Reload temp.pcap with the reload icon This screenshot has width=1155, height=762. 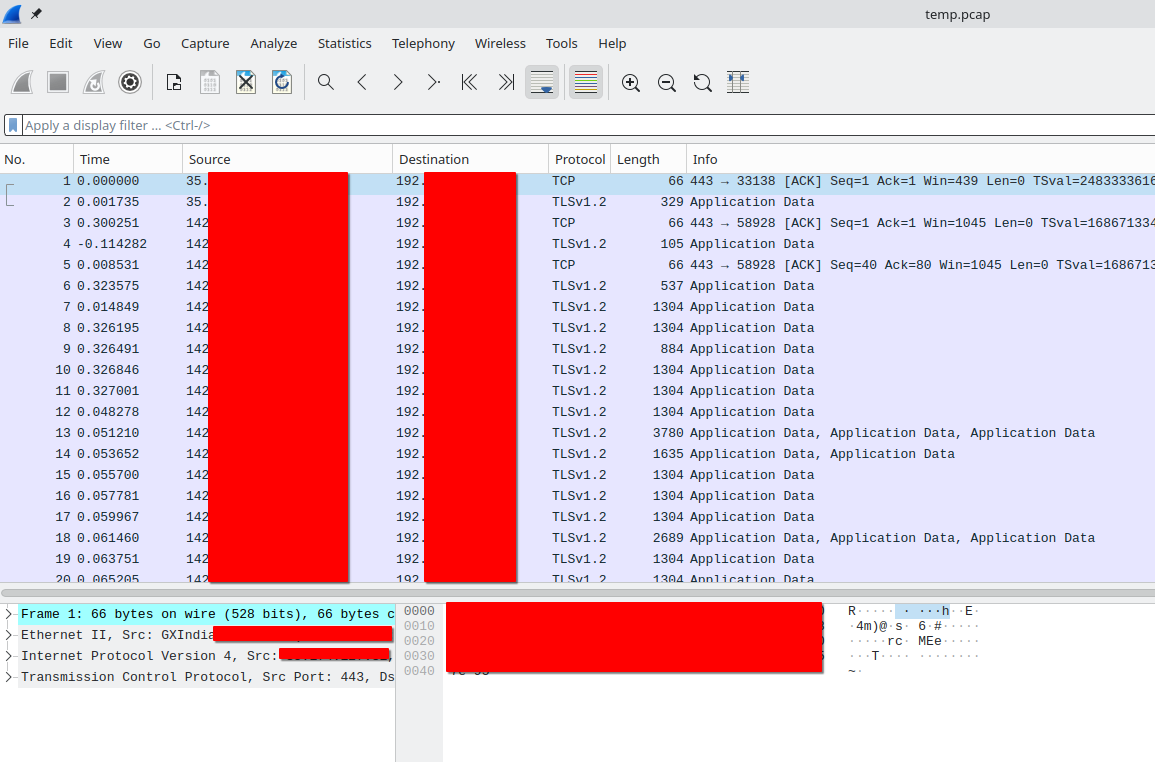coord(281,82)
